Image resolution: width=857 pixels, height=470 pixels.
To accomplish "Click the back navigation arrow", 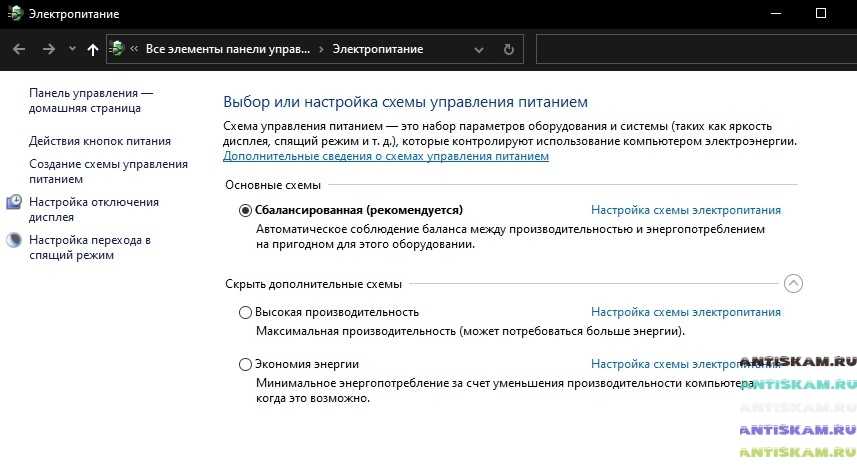I will 19,49.
